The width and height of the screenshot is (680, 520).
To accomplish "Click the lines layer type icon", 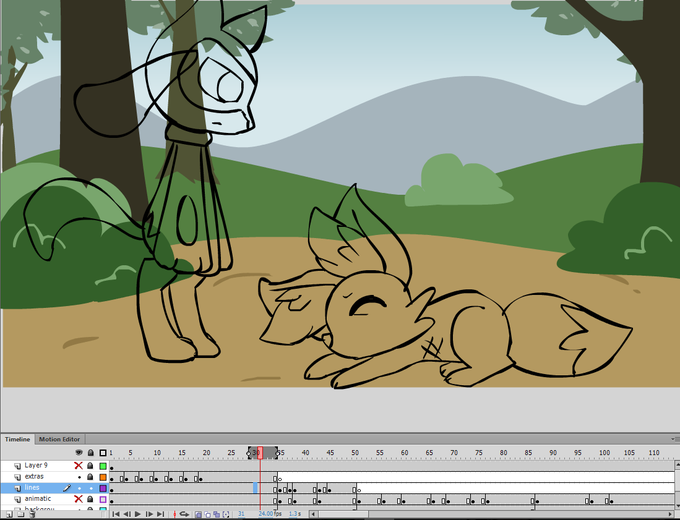I will (x=17, y=488).
